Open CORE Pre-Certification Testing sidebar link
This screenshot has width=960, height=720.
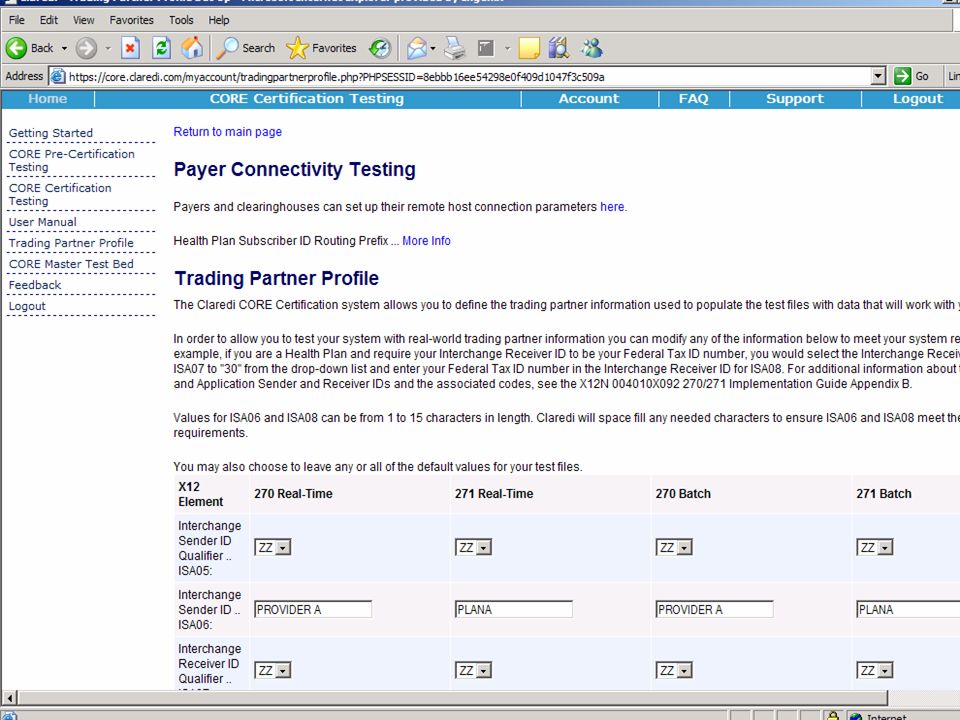click(x=72, y=160)
